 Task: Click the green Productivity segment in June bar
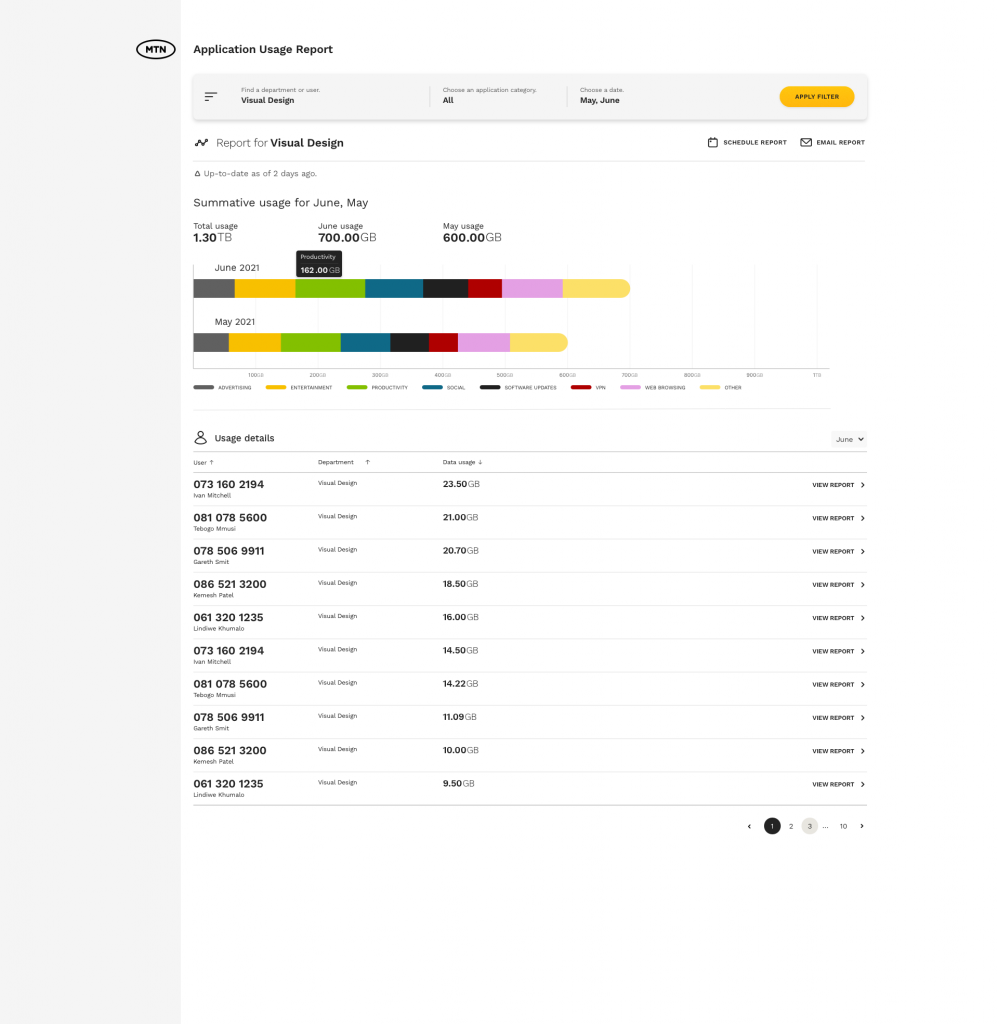point(330,288)
